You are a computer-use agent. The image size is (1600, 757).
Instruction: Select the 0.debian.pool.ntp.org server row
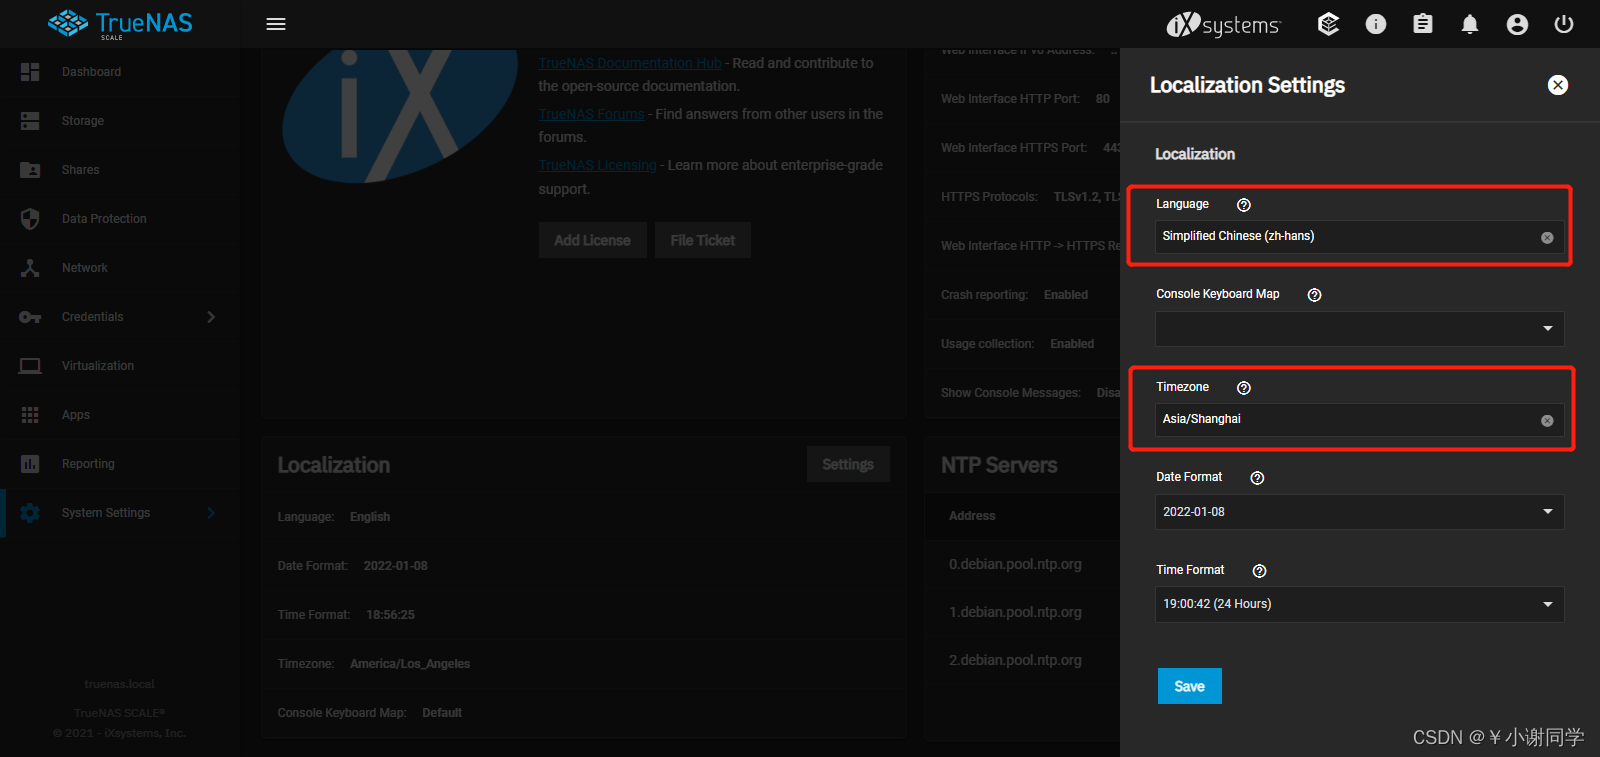[x=1023, y=564]
